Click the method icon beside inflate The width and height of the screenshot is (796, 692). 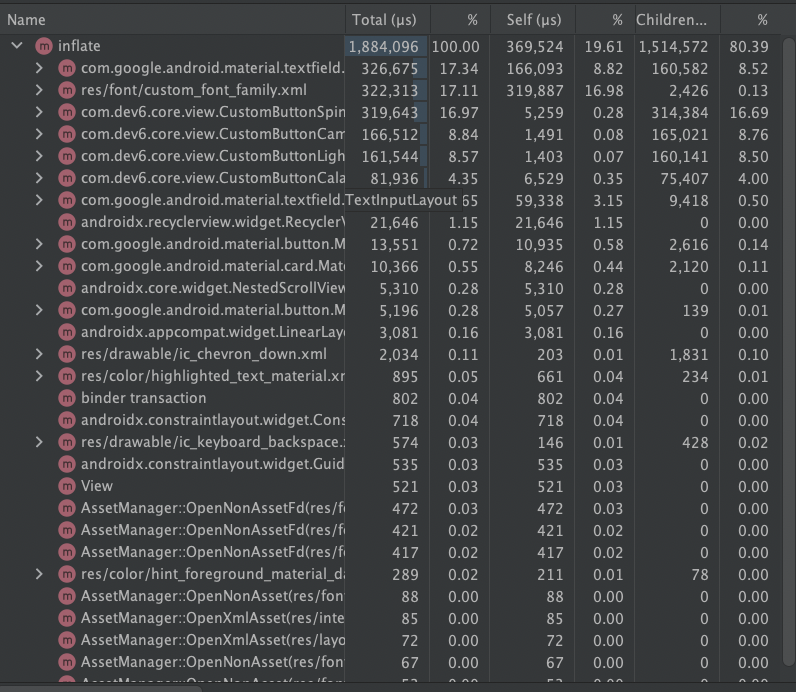tap(44, 46)
